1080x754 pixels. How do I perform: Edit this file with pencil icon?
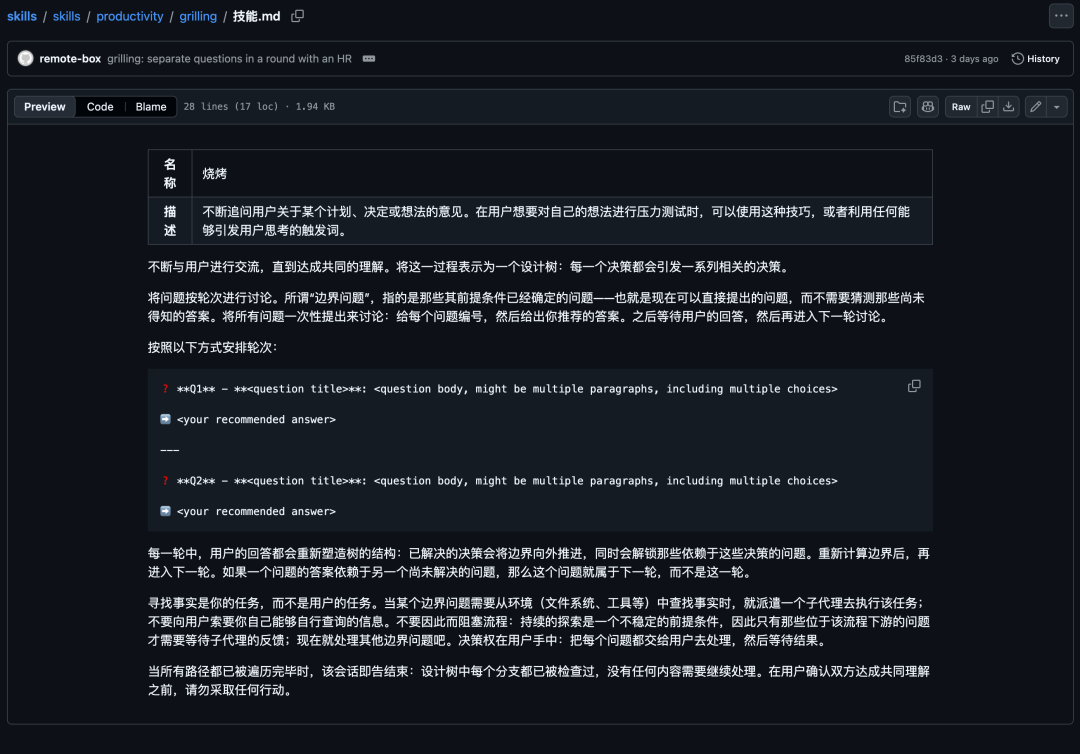click(x=1035, y=107)
